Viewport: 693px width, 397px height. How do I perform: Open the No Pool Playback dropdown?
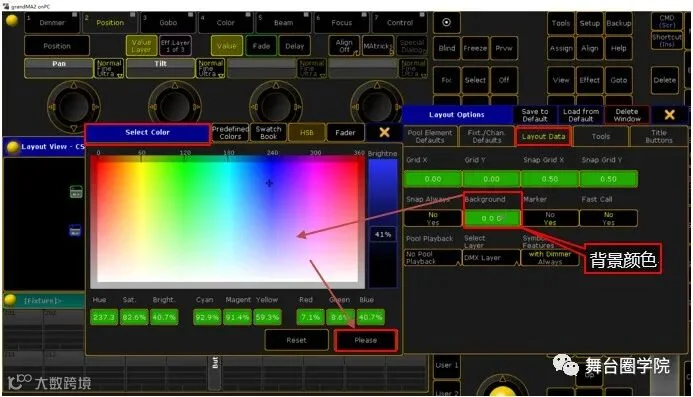click(433, 257)
